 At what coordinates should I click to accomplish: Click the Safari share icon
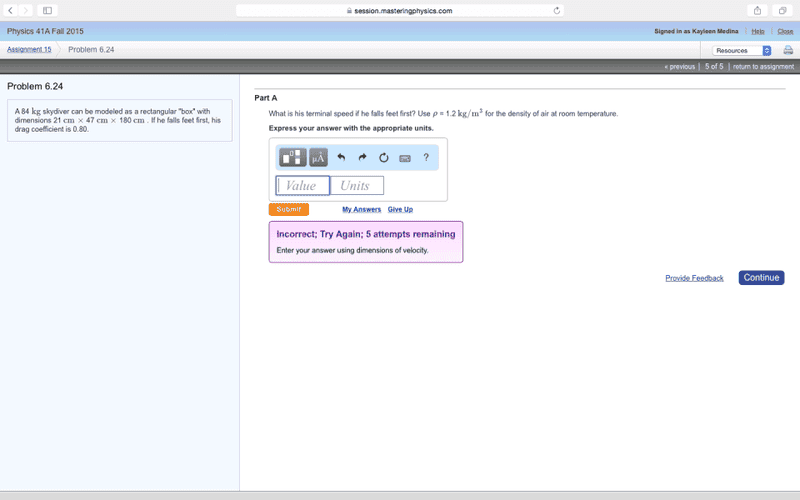pyautogui.click(x=757, y=10)
